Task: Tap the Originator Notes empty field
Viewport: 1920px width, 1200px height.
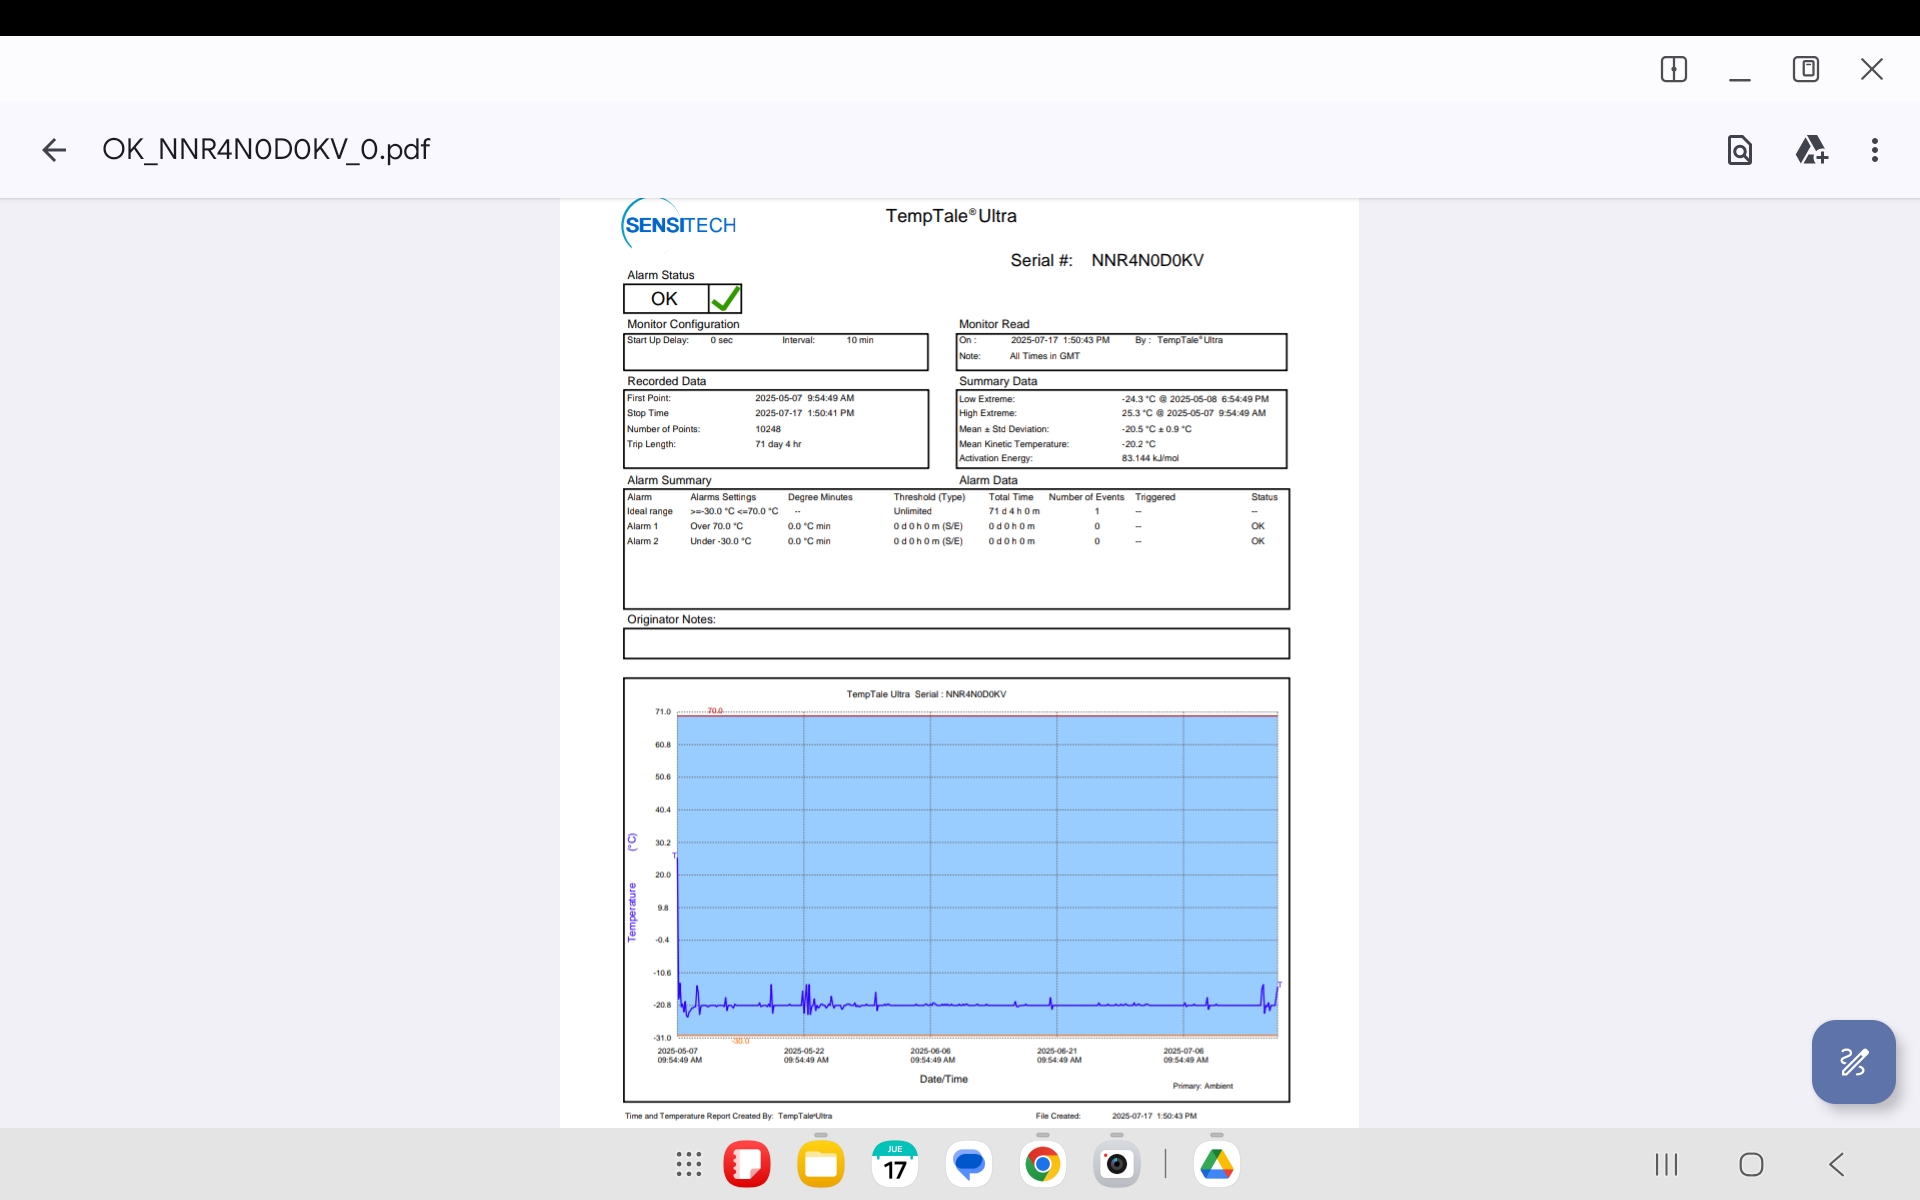Action: [x=956, y=644]
